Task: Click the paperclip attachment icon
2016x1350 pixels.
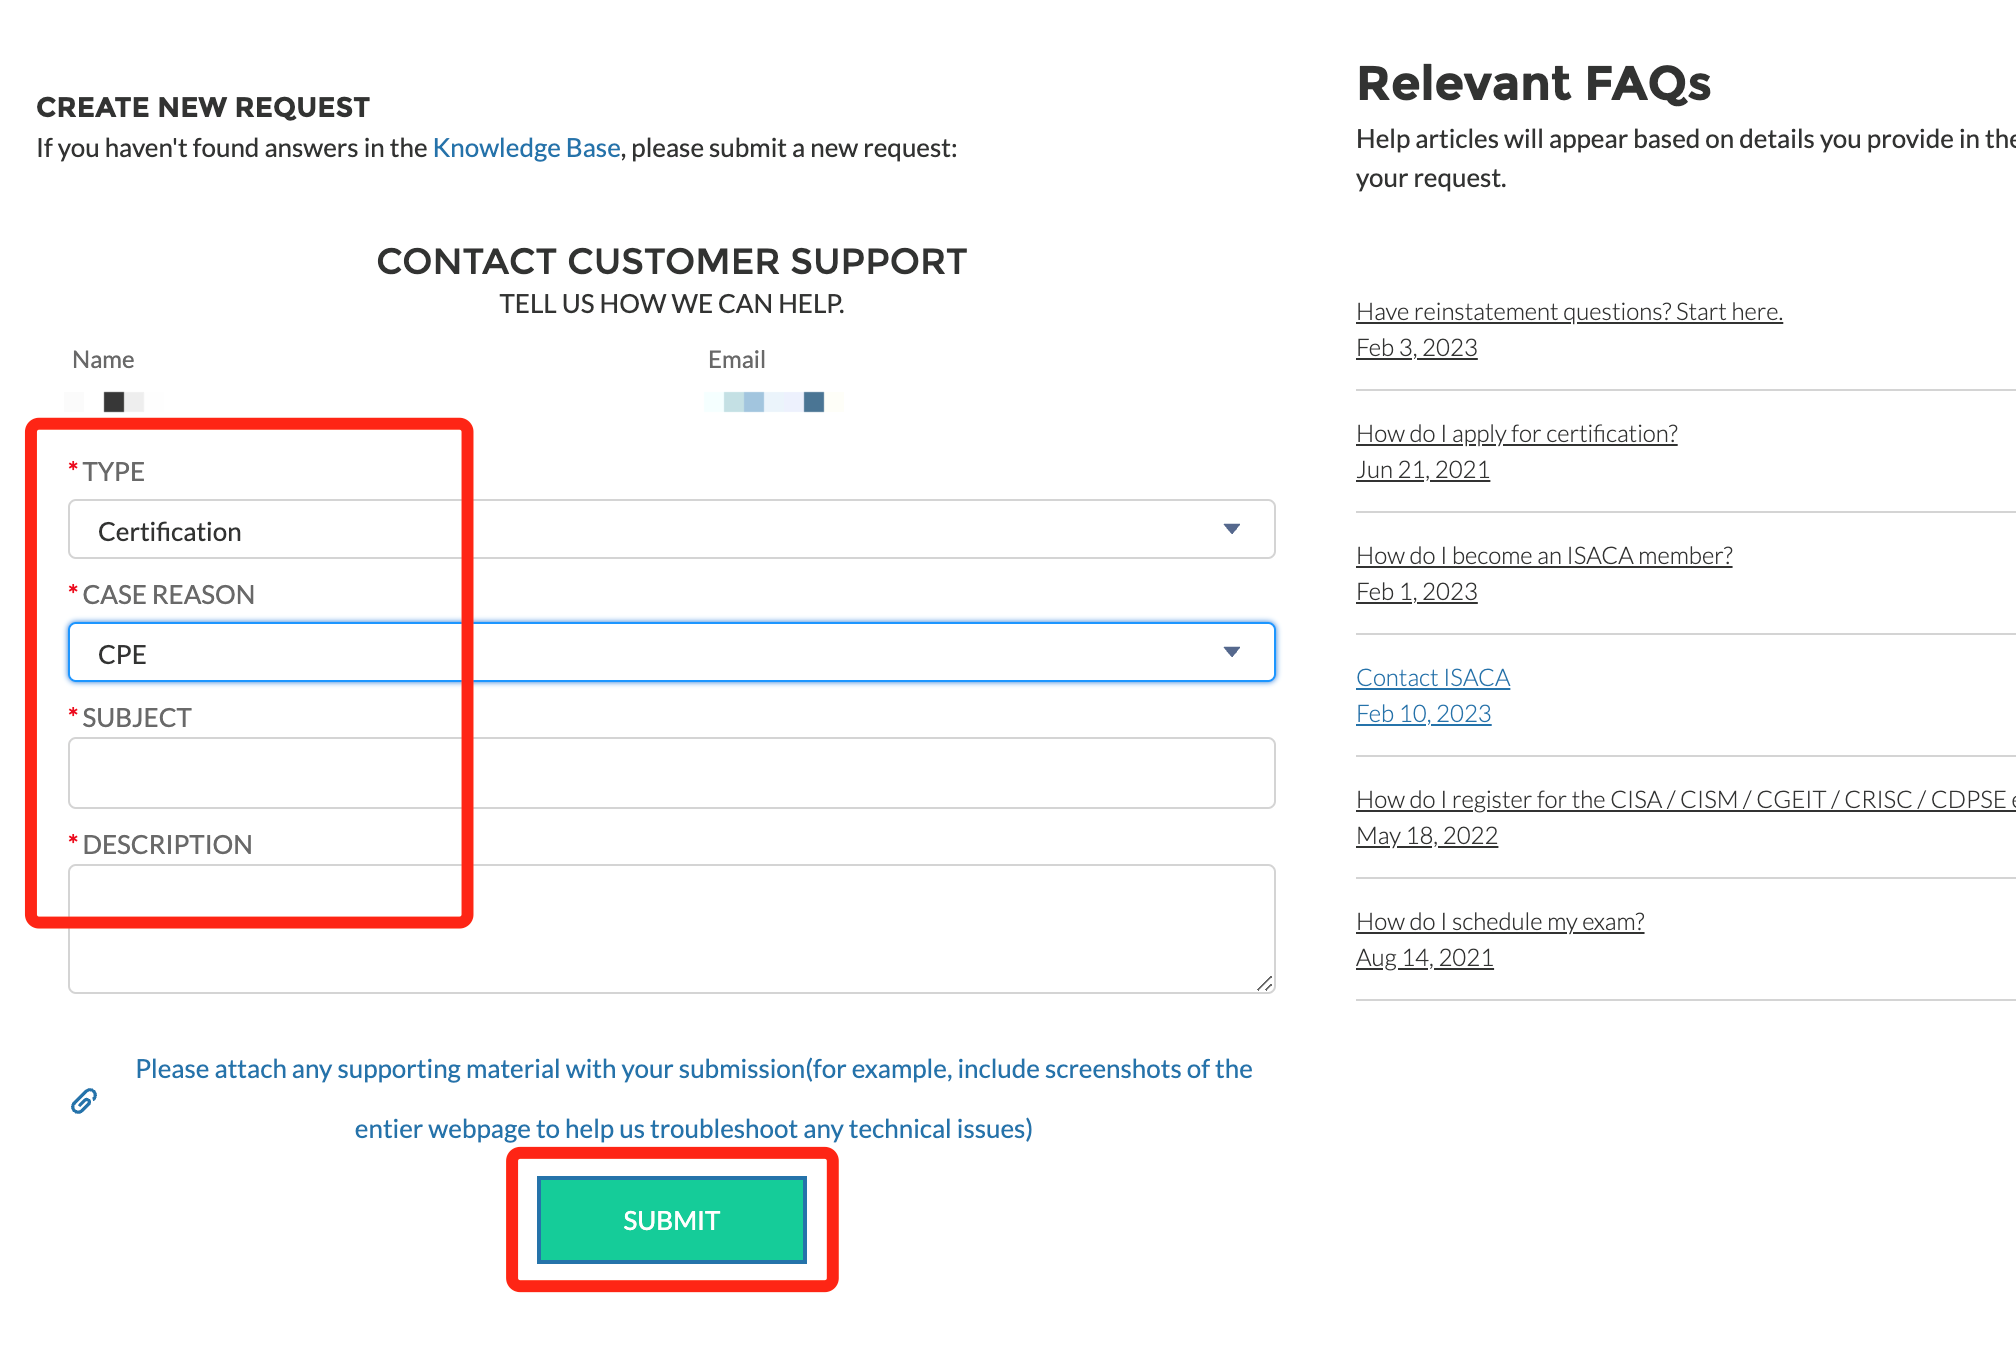Action: coord(84,1101)
